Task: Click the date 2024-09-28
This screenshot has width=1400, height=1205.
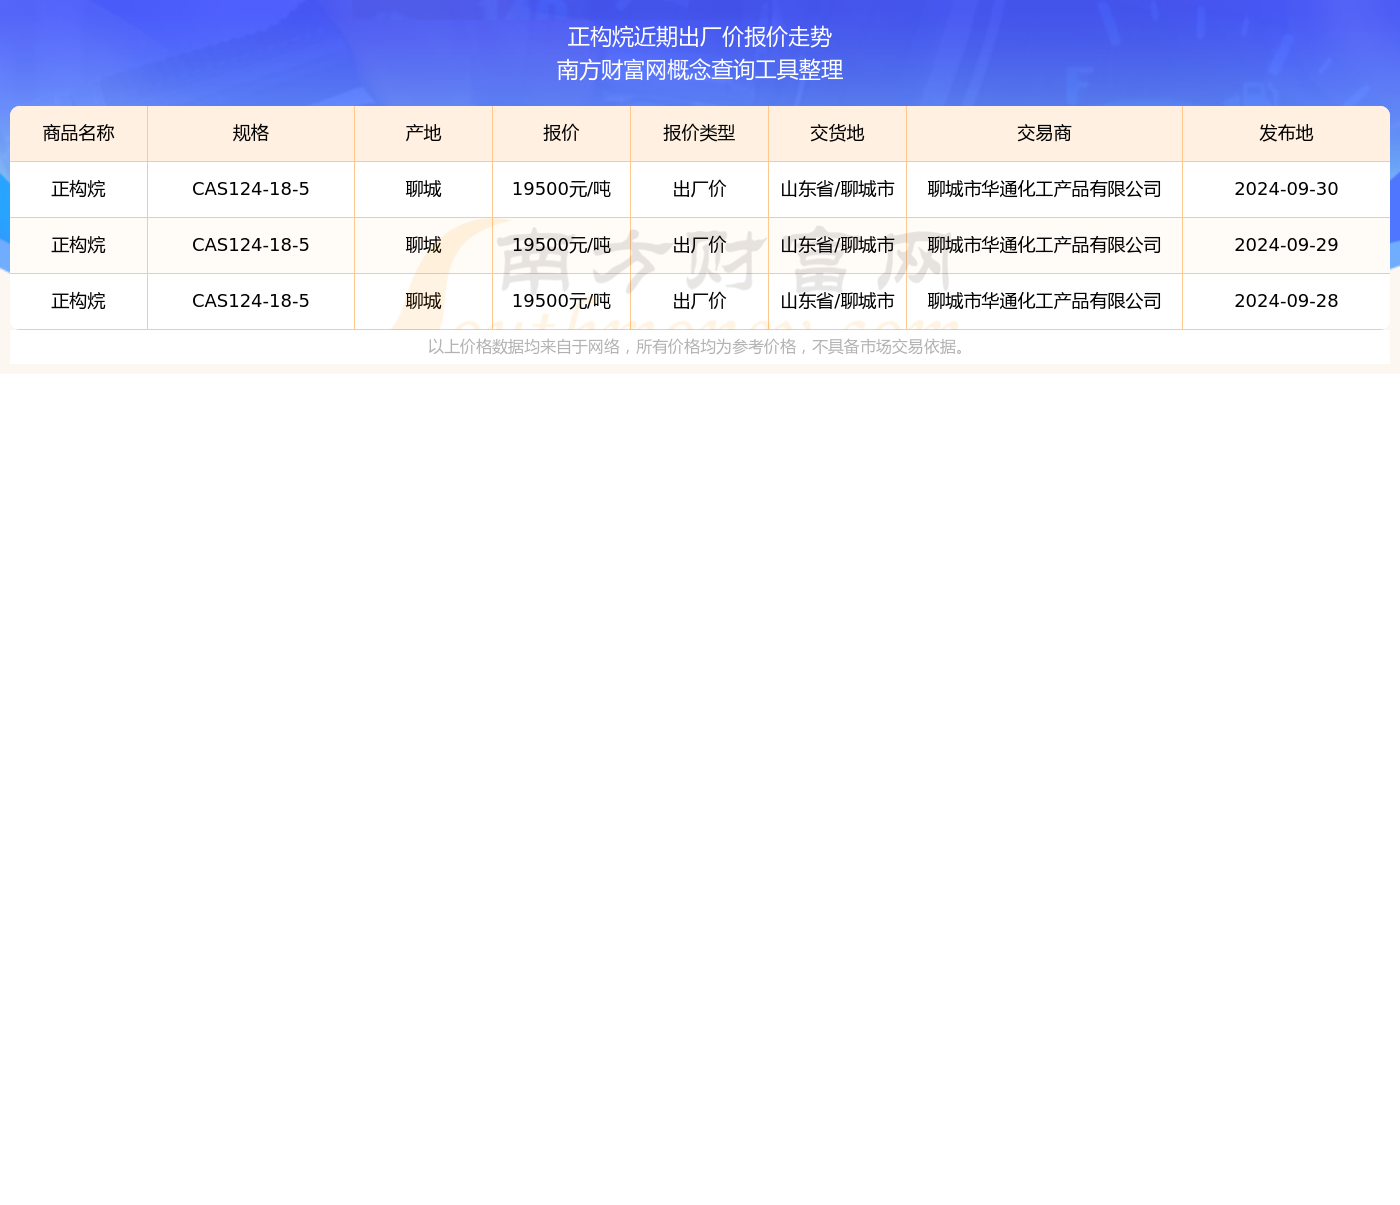Action: tap(1287, 302)
